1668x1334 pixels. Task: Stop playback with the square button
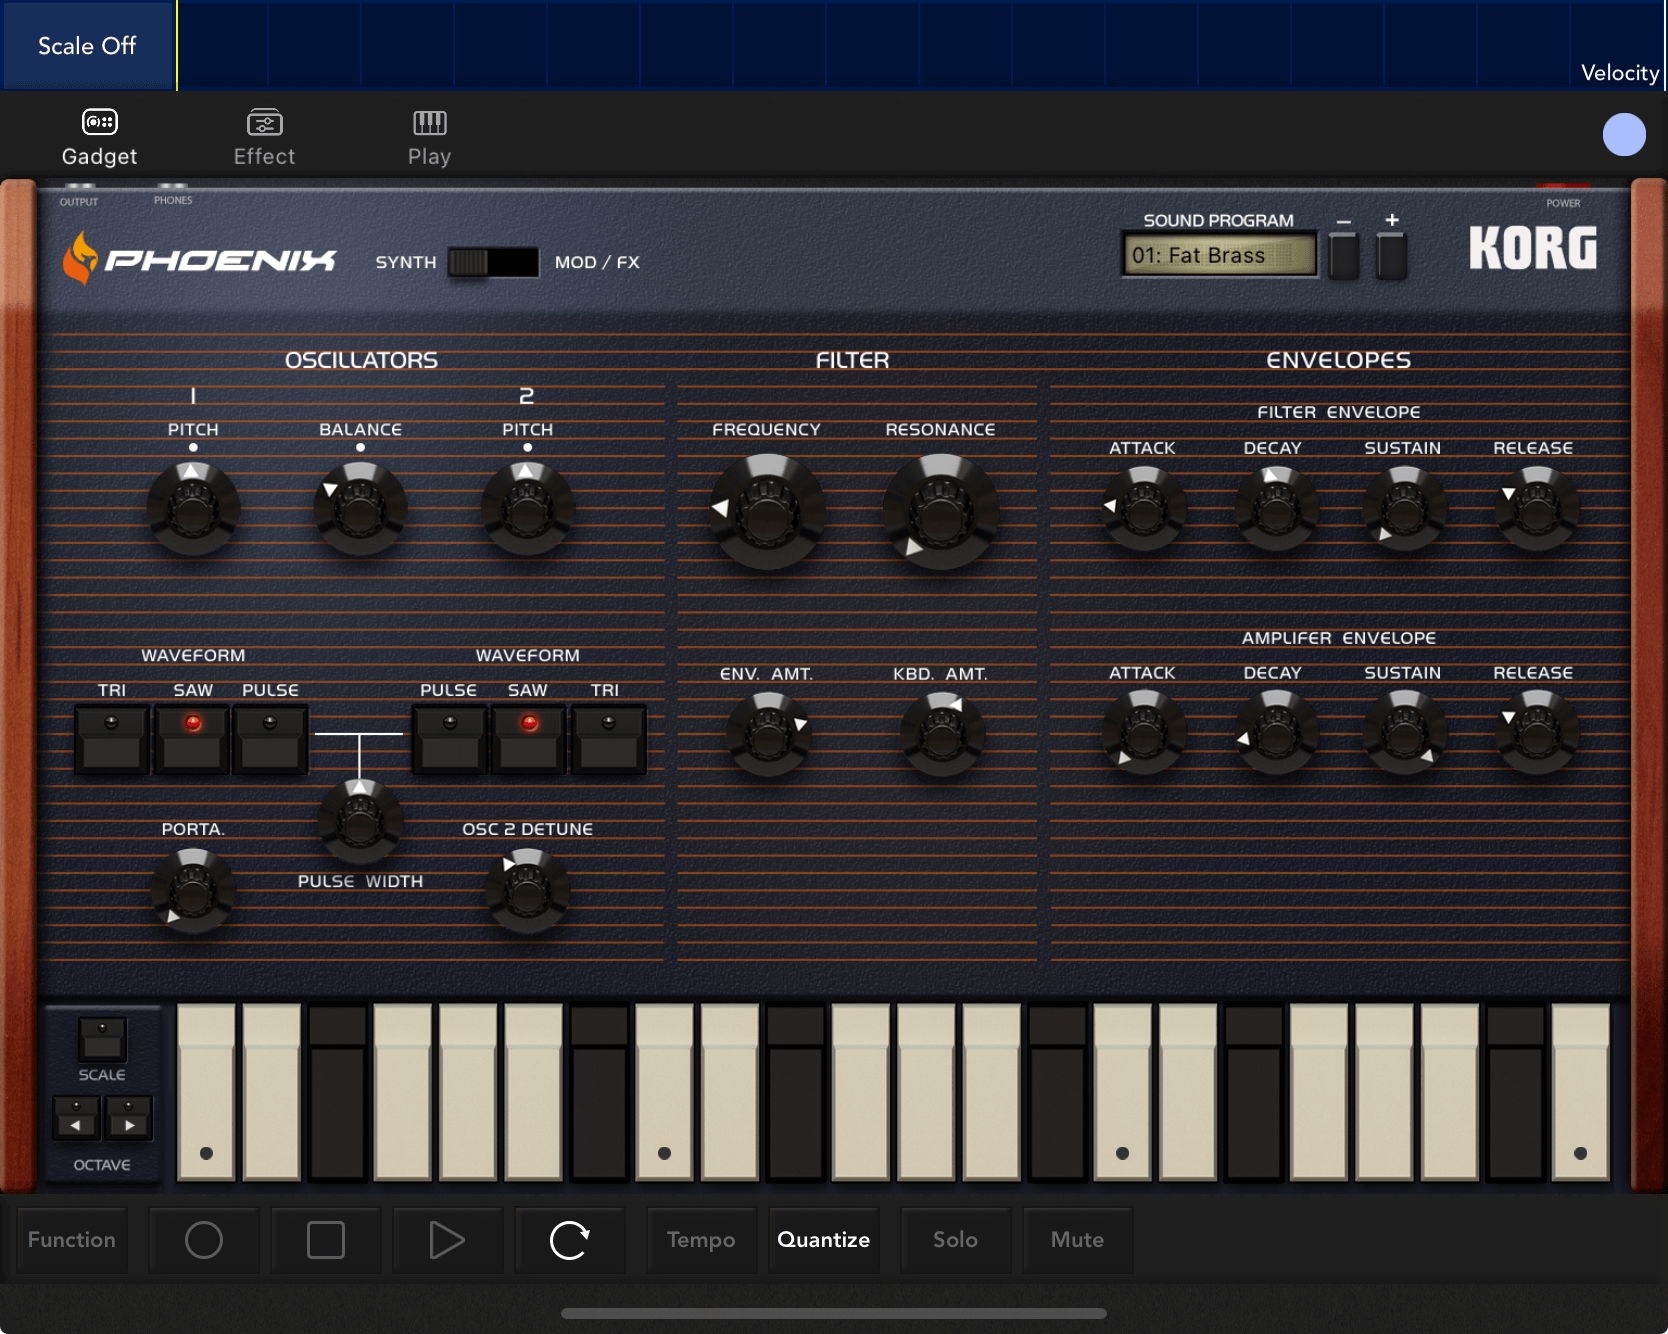tap(326, 1240)
